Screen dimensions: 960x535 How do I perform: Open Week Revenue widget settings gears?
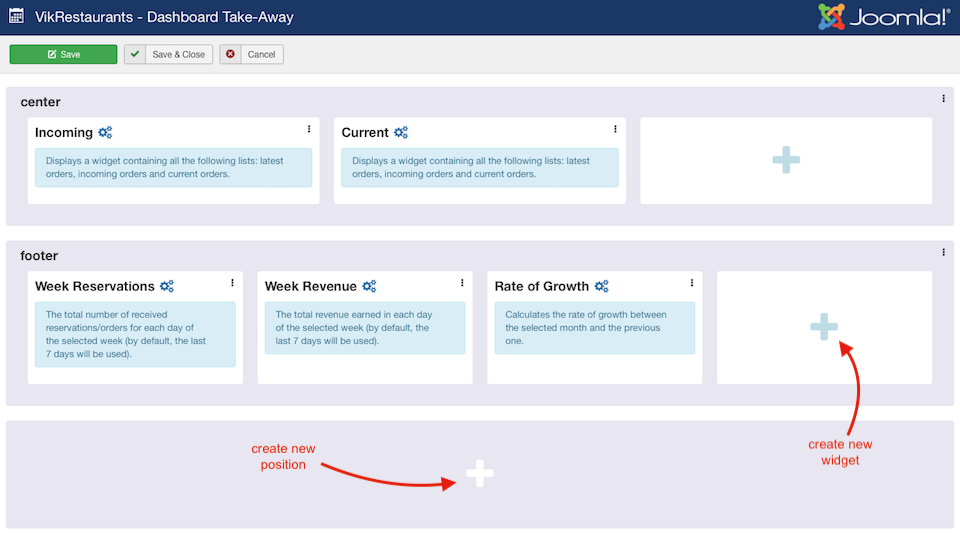coord(369,286)
